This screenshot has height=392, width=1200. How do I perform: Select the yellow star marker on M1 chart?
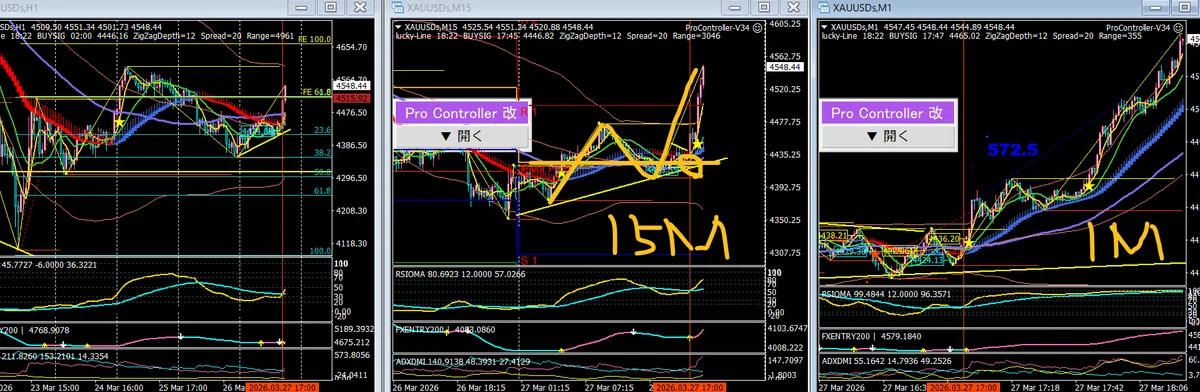(x=1088, y=185)
